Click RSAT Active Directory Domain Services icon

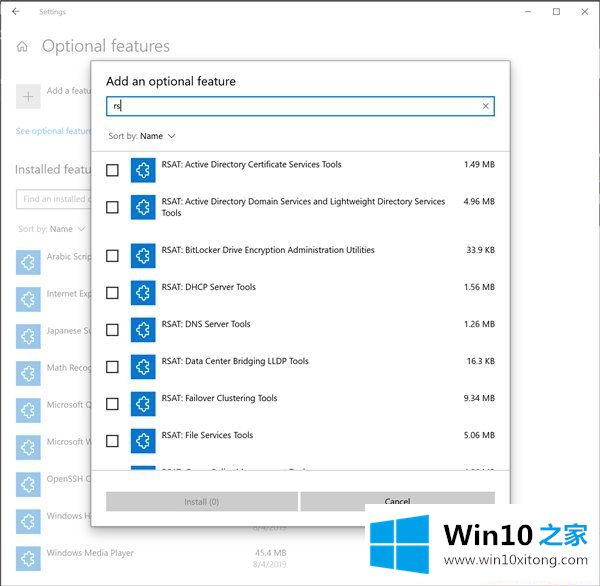[143, 207]
